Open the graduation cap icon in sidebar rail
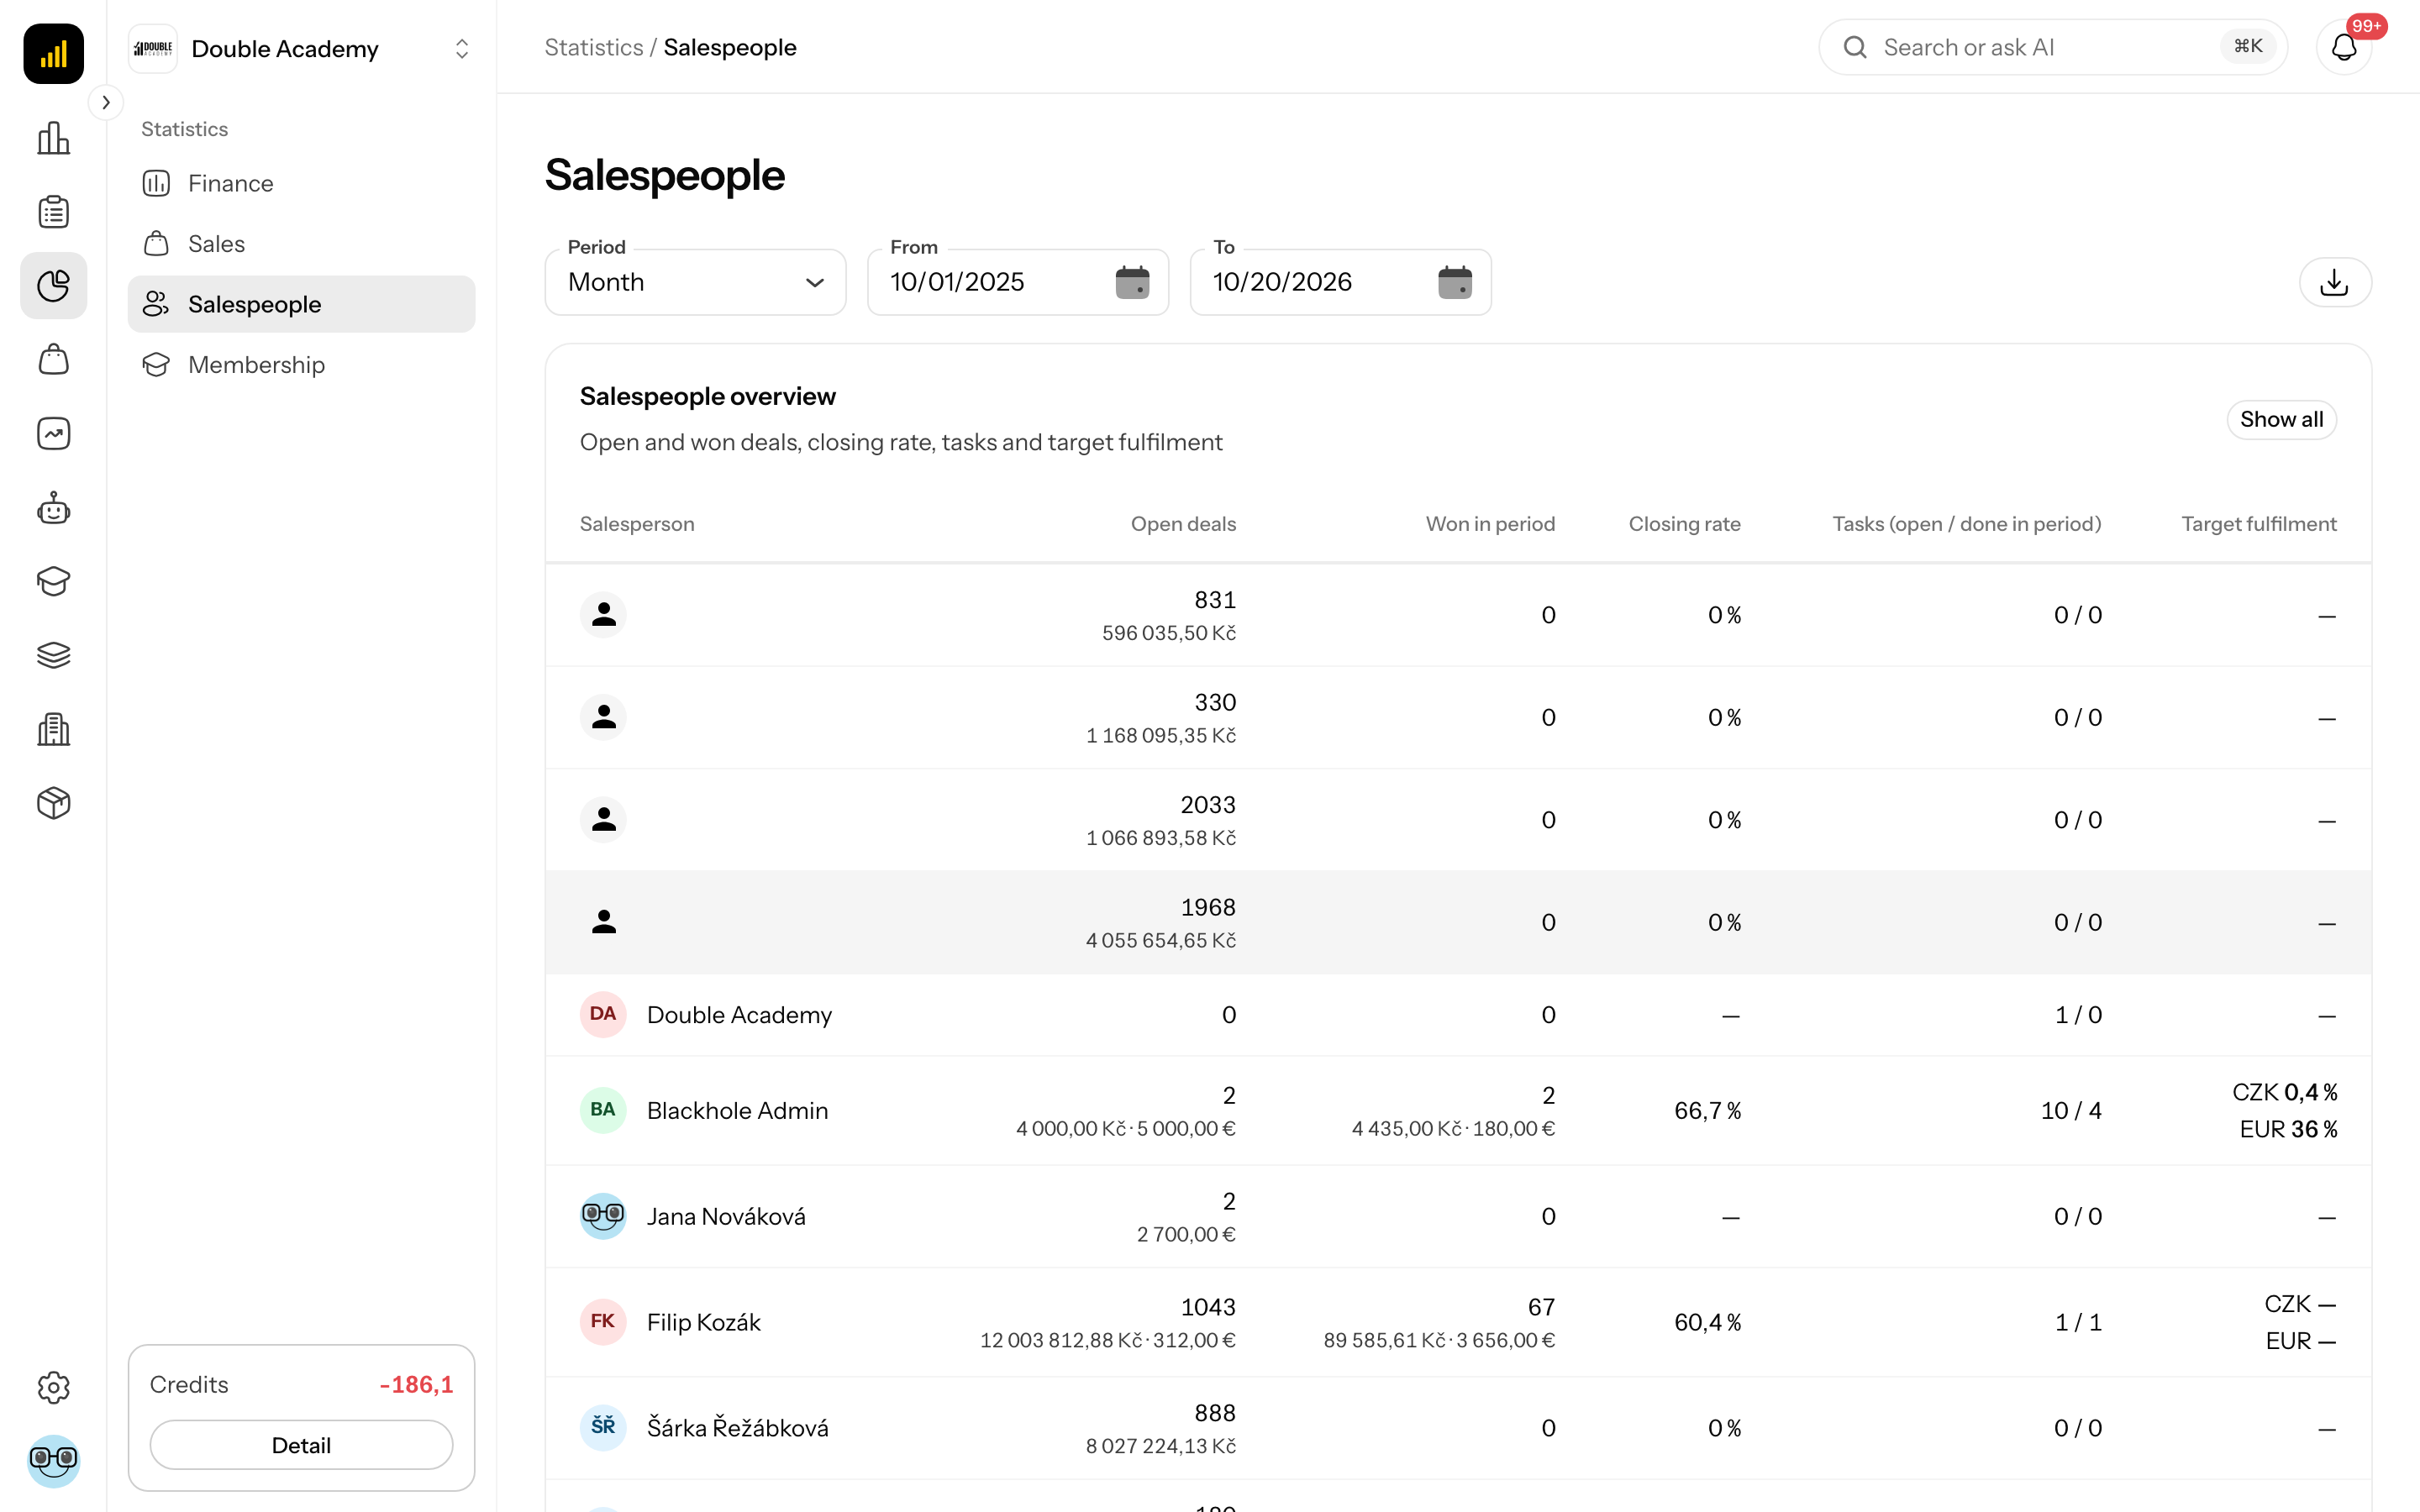The width and height of the screenshot is (2420, 1512). pos(53,581)
